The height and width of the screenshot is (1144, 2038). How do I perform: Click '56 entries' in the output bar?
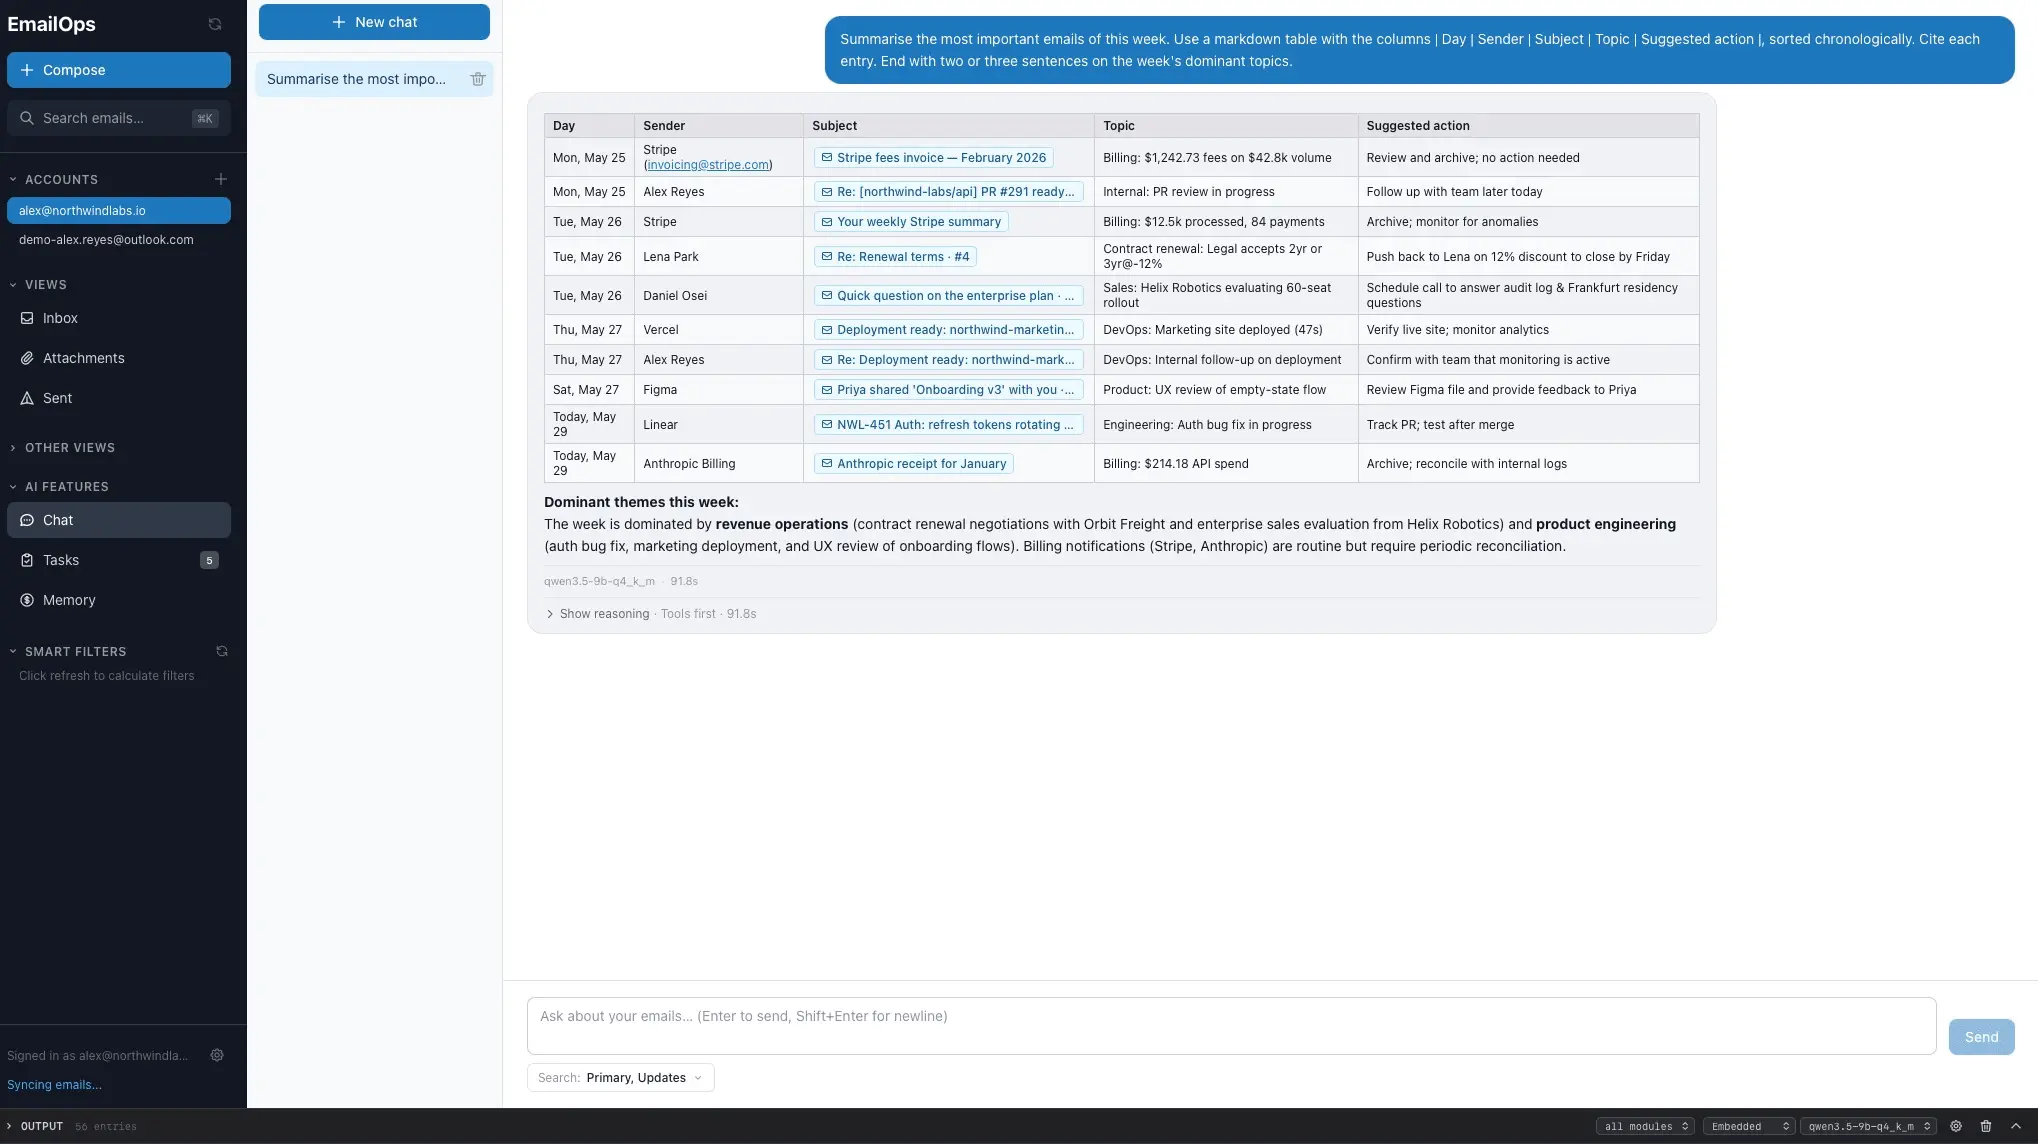click(x=106, y=1127)
